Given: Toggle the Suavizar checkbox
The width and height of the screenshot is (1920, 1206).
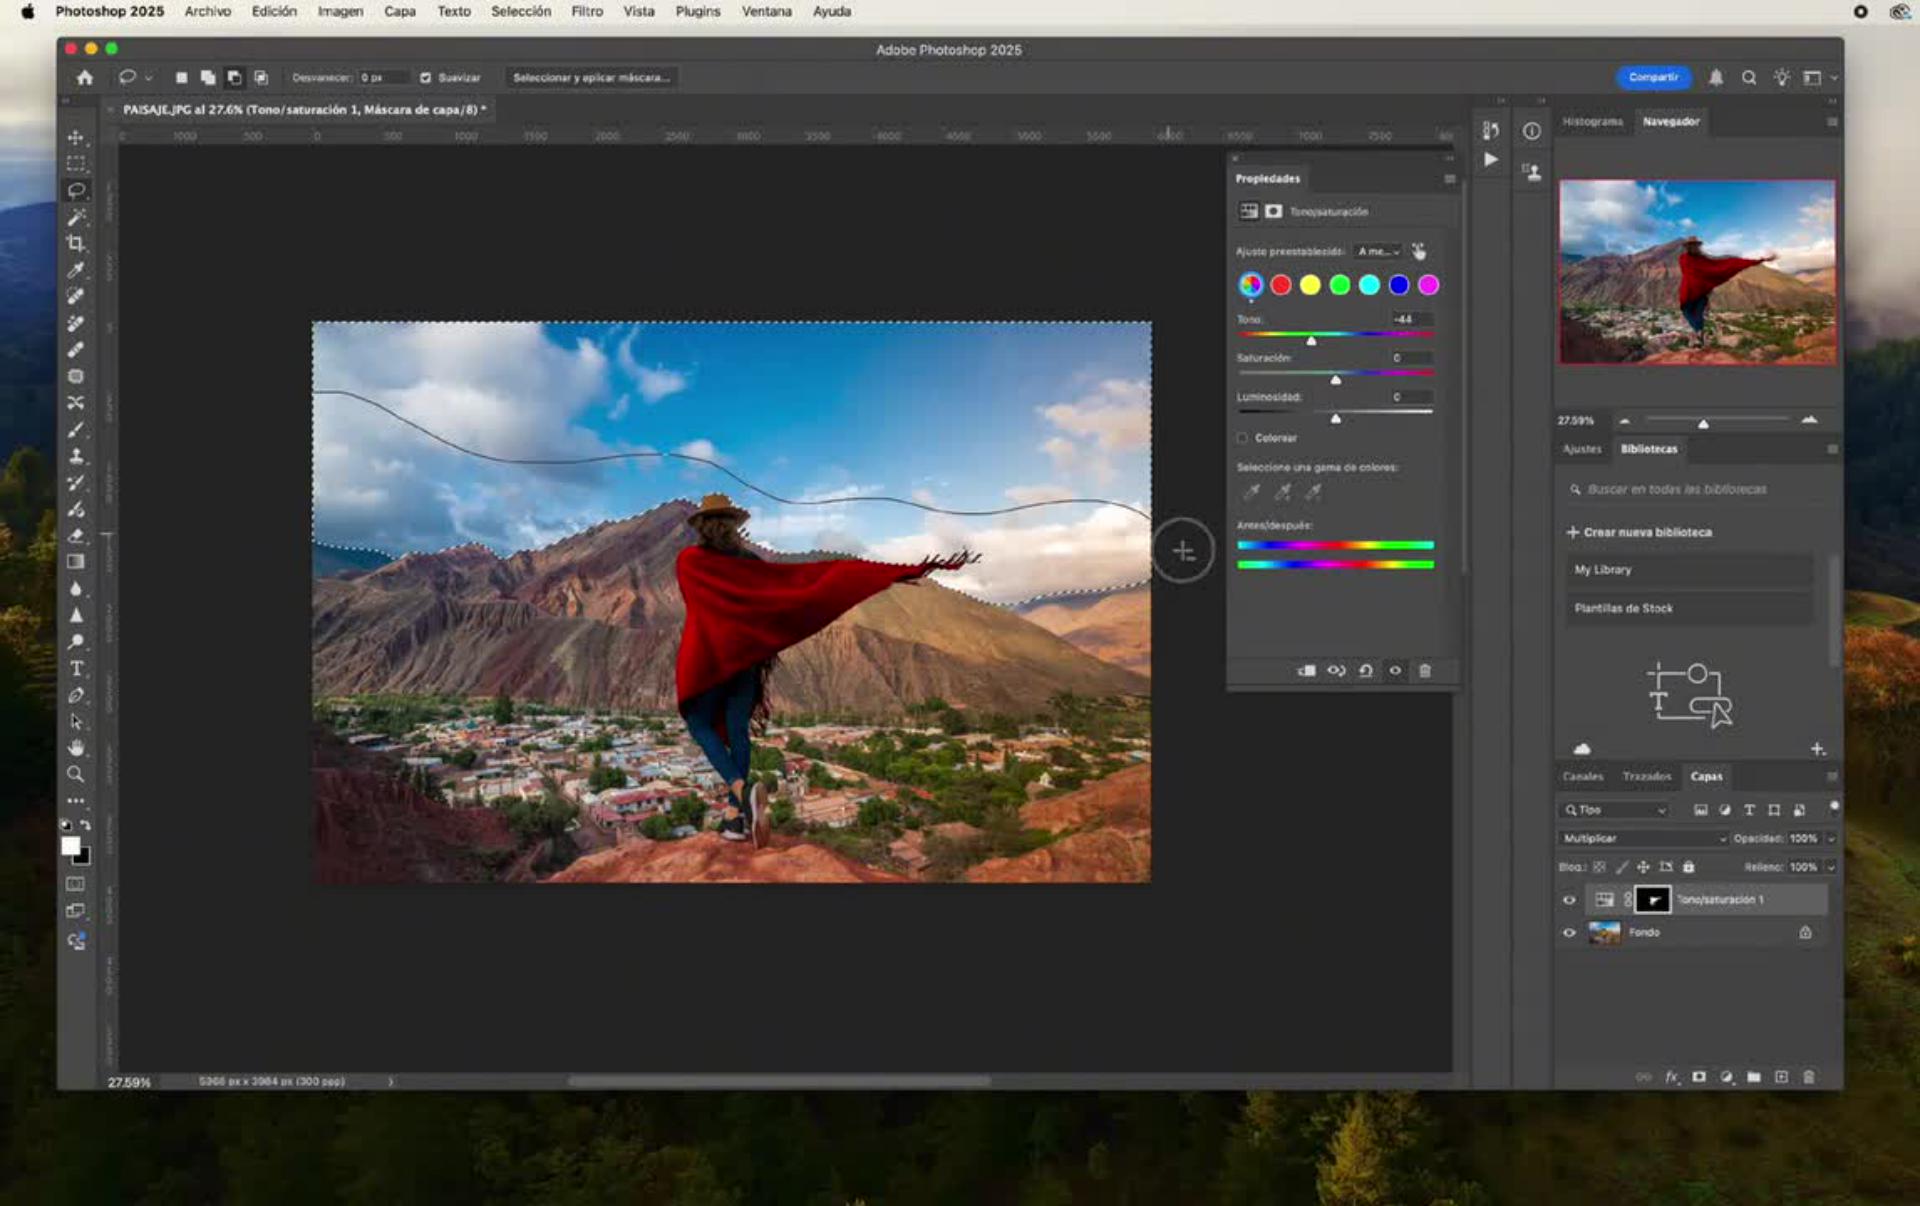Looking at the screenshot, I should [426, 77].
